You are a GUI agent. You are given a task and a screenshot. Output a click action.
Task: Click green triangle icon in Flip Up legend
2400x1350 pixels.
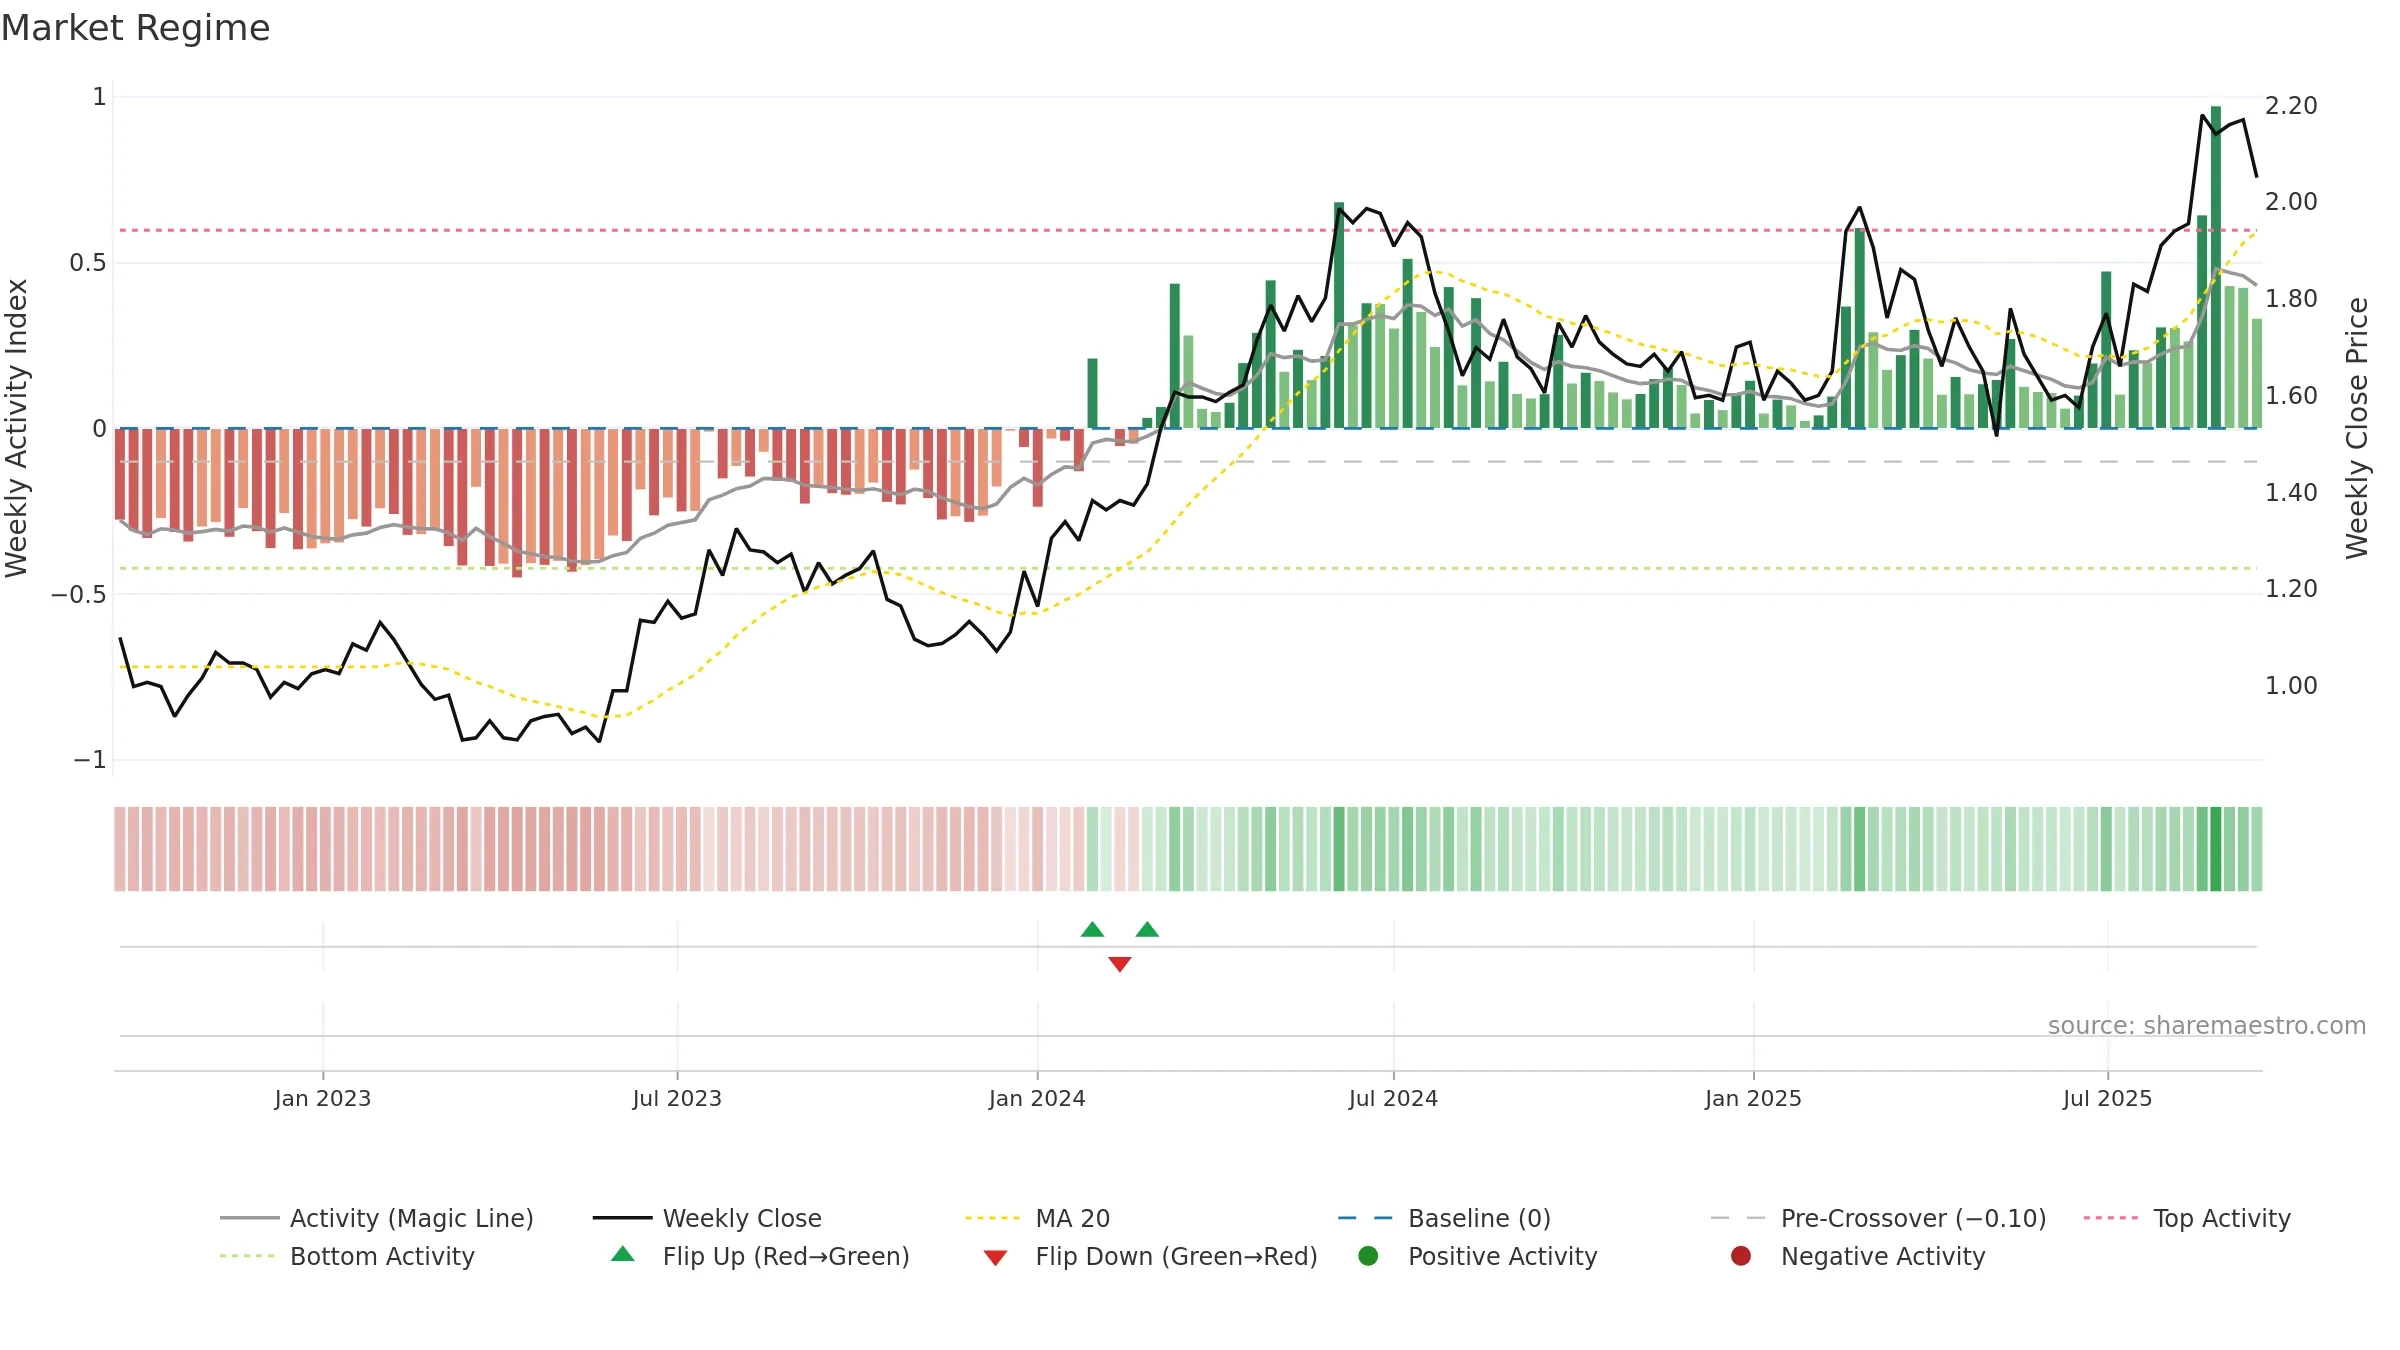point(623,1254)
